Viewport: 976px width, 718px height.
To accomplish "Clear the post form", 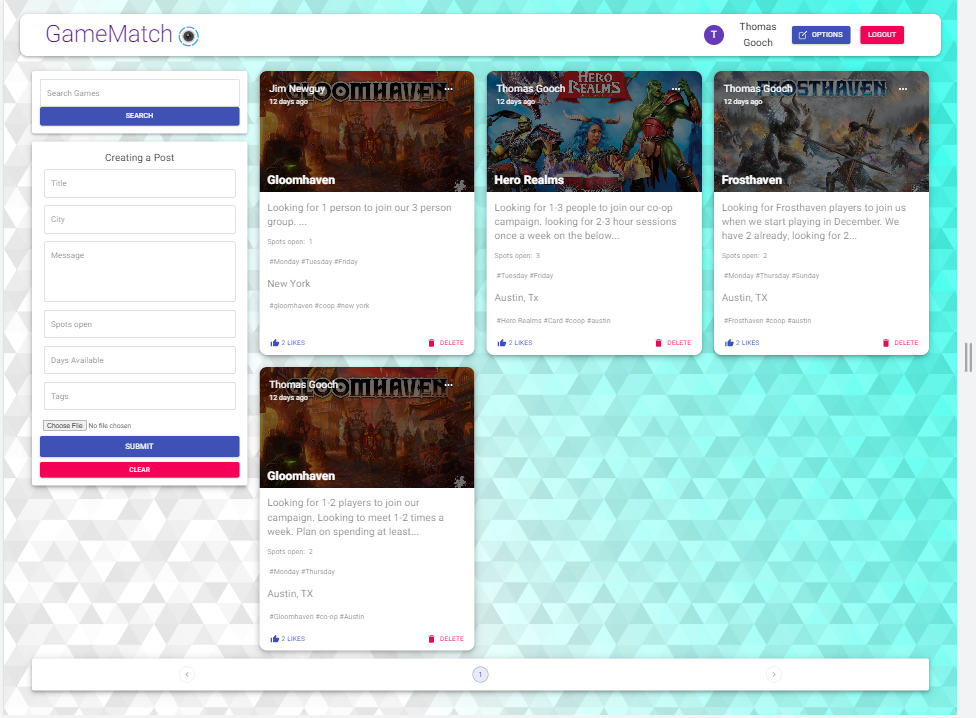I will click(x=139, y=470).
